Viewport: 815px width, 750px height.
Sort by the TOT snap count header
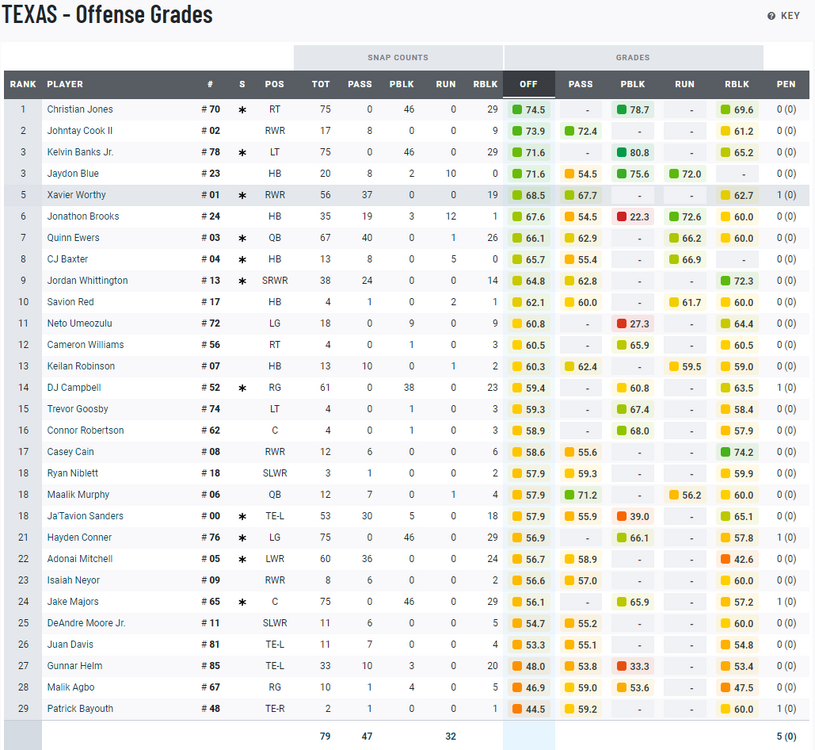[320, 84]
